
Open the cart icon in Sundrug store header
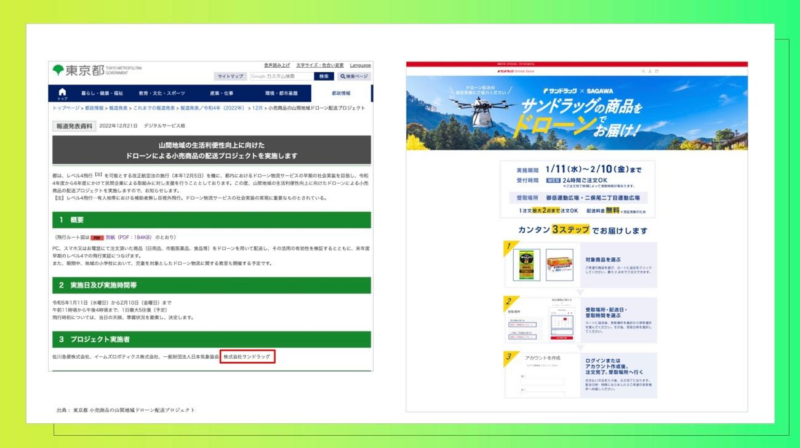click(657, 71)
